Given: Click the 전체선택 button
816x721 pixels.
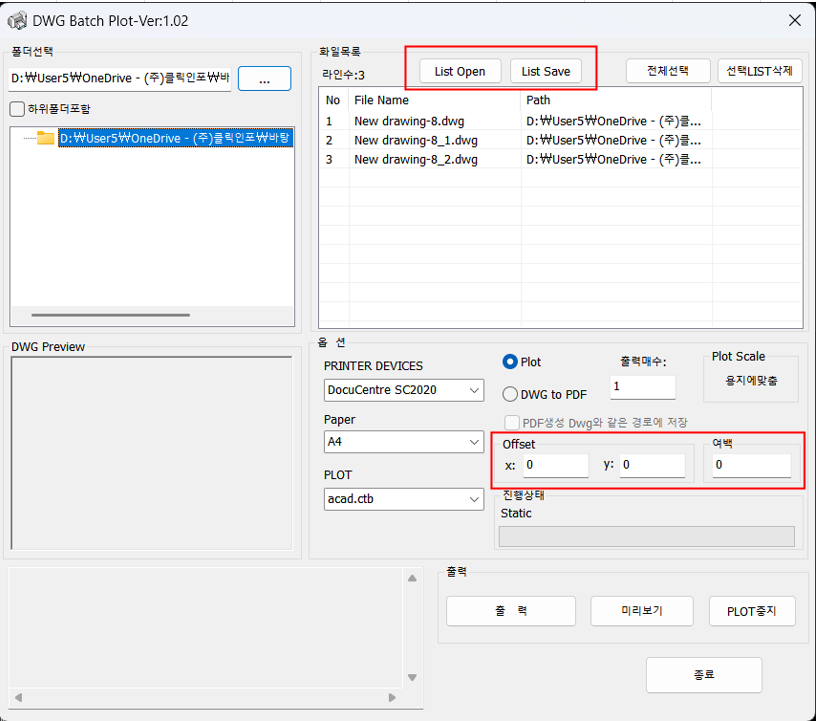Looking at the screenshot, I should [x=668, y=71].
